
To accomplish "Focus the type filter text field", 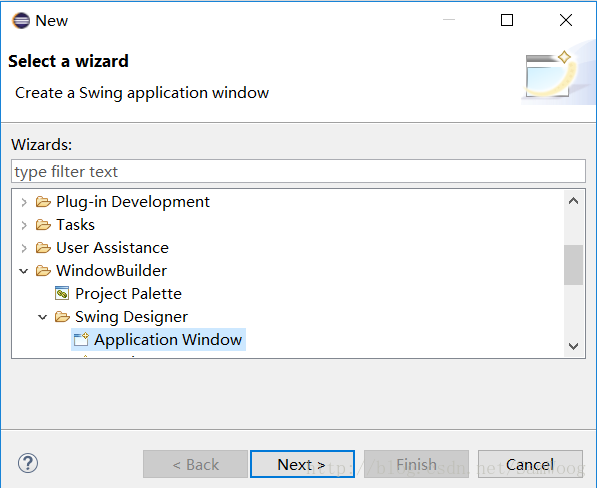I will pos(298,171).
